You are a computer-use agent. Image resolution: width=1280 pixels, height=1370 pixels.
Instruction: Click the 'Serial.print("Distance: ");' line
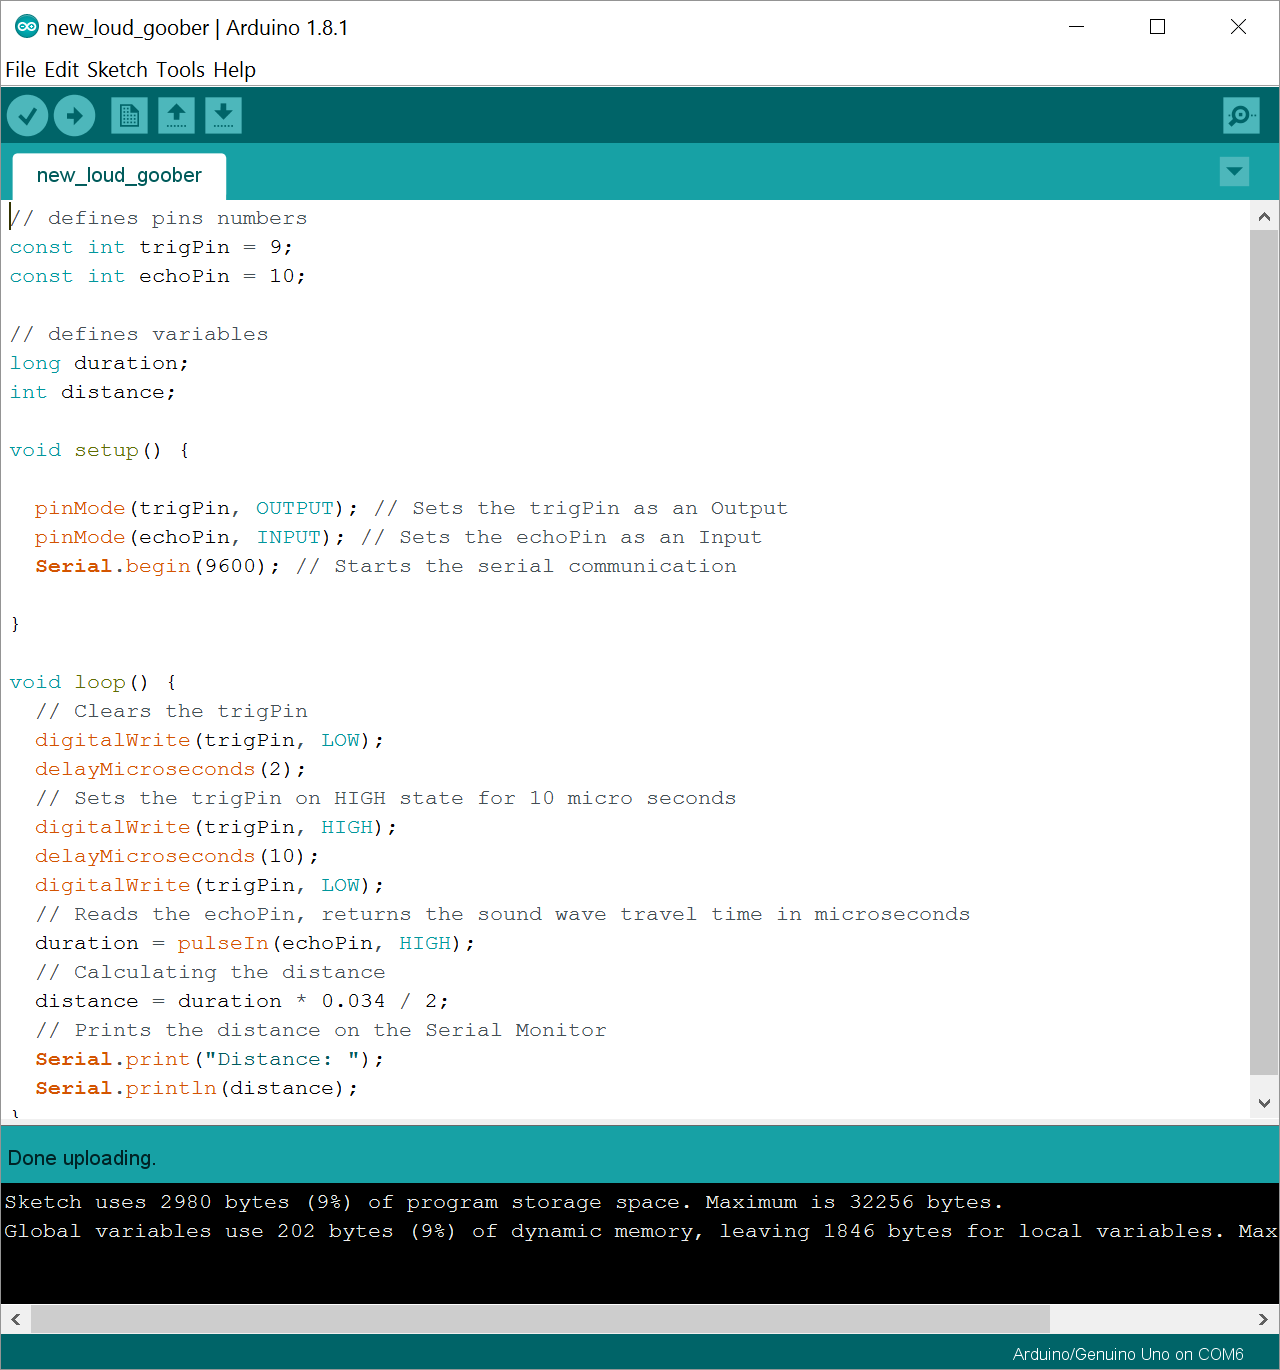point(210,1059)
